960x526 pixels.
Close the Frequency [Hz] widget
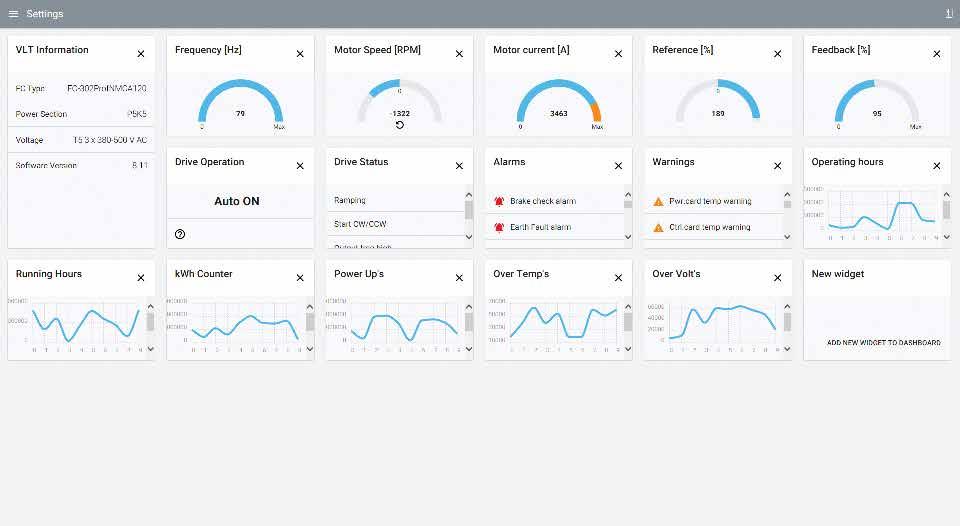[300, 54]
